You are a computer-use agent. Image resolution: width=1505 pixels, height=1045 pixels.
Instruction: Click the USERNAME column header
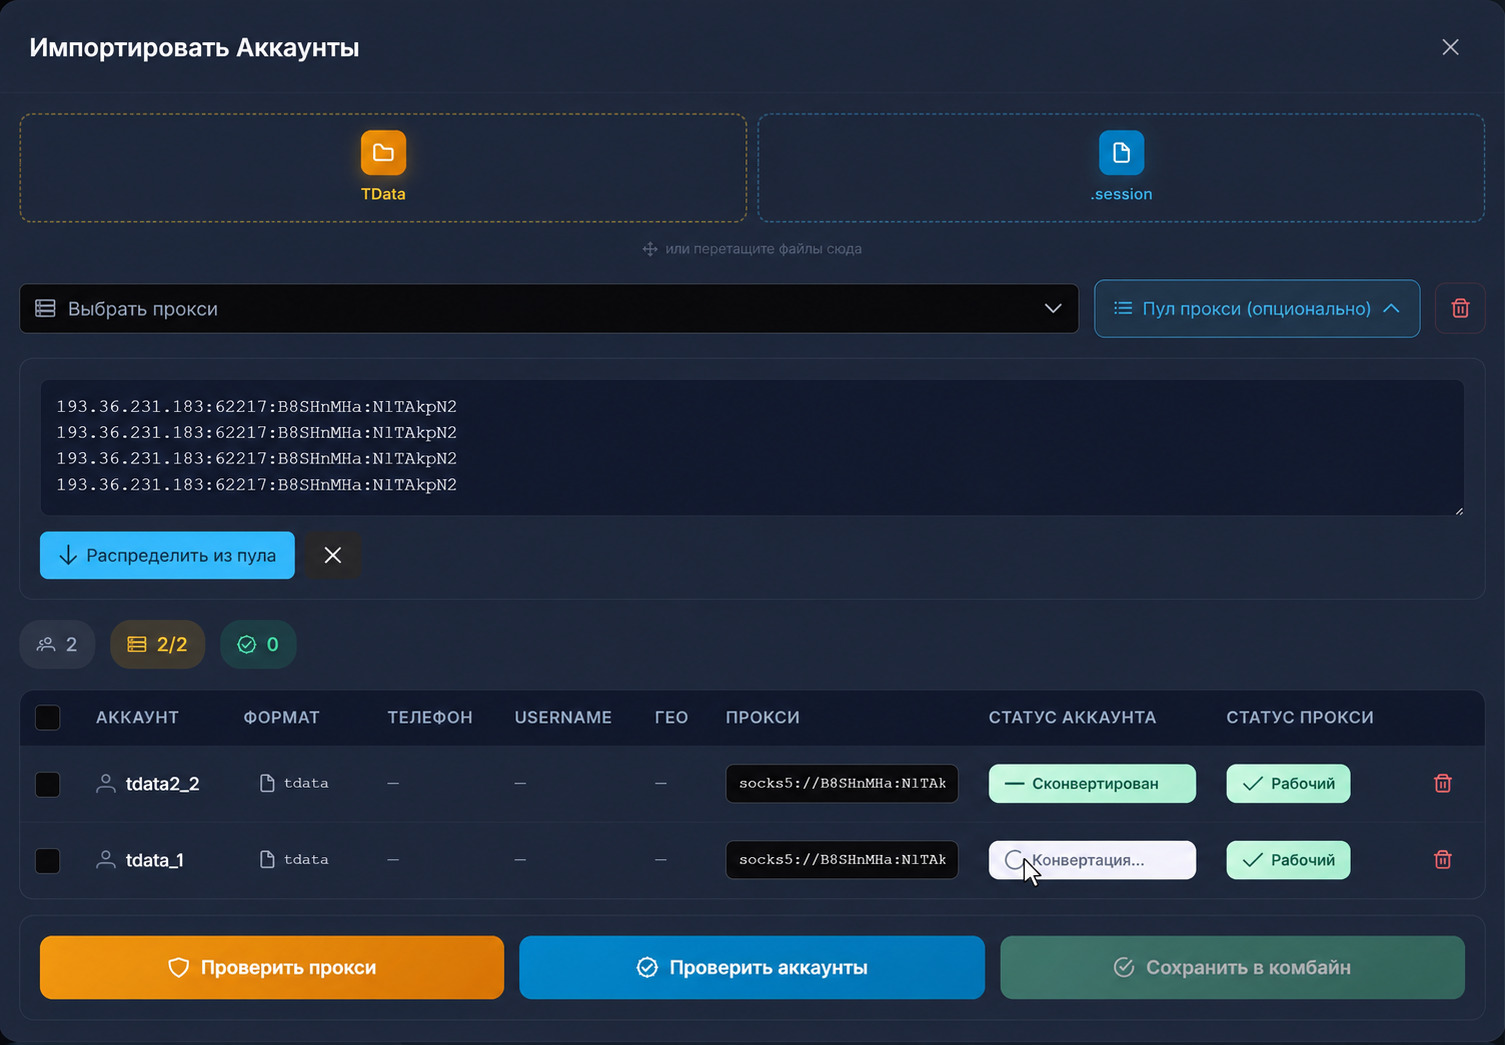(x=563, y=717)
